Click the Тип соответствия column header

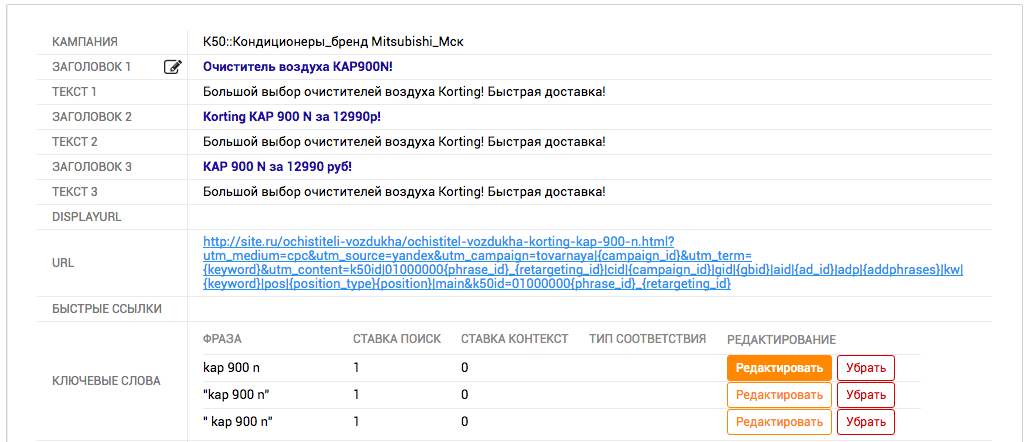(x=647, y=338)
